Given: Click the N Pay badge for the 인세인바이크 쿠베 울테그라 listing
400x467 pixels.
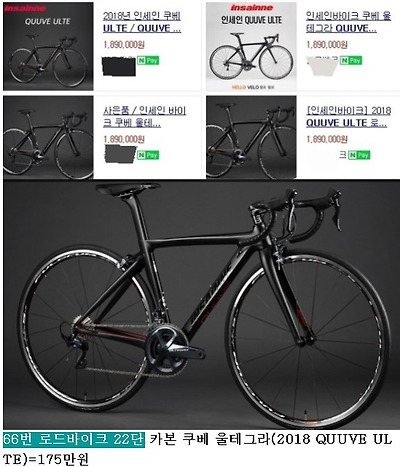Looking at the screenshot, I should coord(351,61).
